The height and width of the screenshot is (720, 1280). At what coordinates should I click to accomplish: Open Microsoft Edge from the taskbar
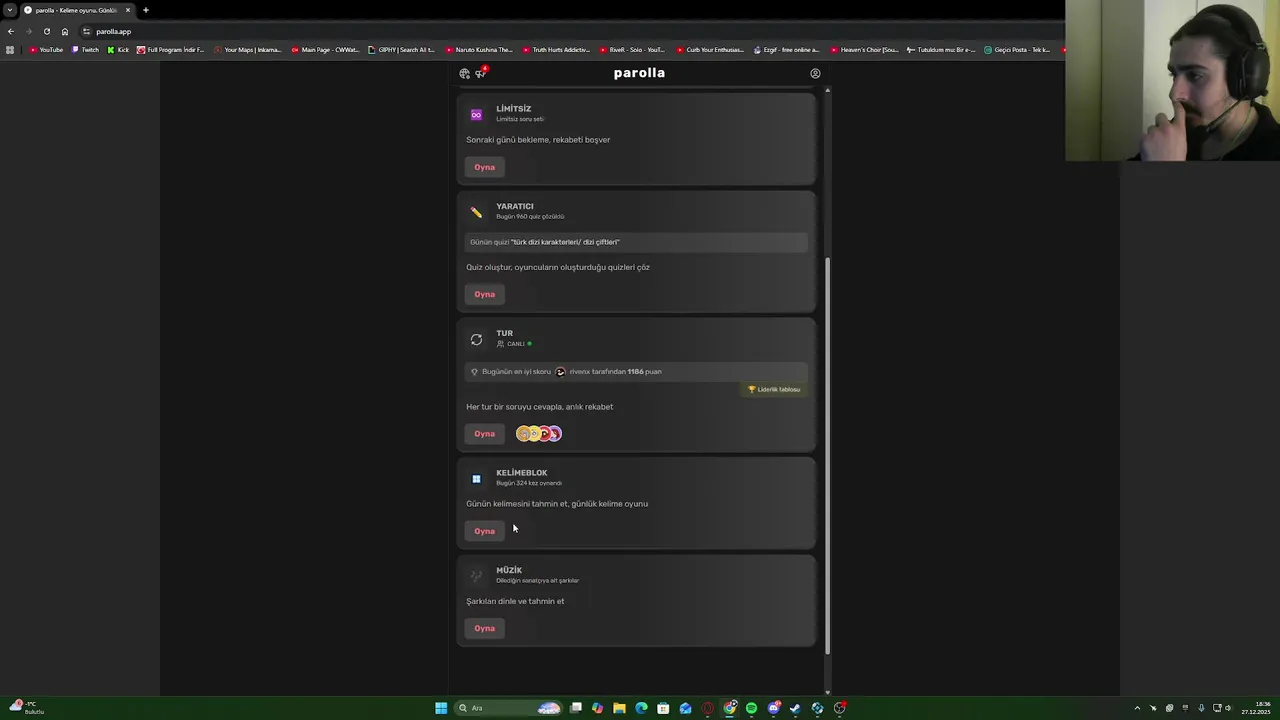[x=641, y=708]
